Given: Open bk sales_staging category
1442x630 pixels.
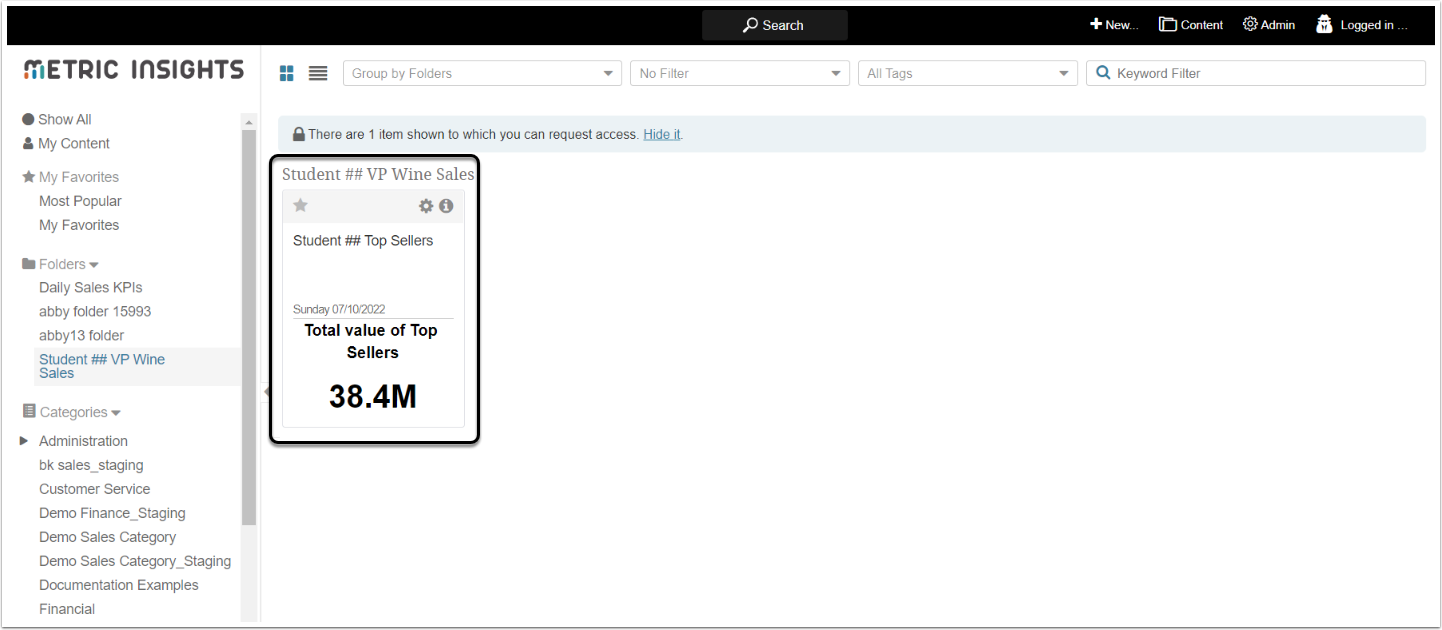Looking at the screenshot, I should click(91, 465).
